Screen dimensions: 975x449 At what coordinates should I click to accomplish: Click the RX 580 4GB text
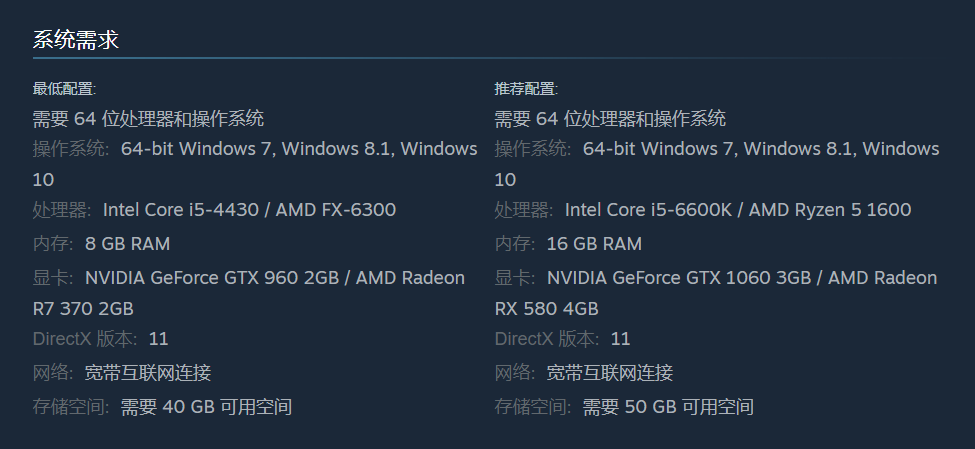click(547, 308)
